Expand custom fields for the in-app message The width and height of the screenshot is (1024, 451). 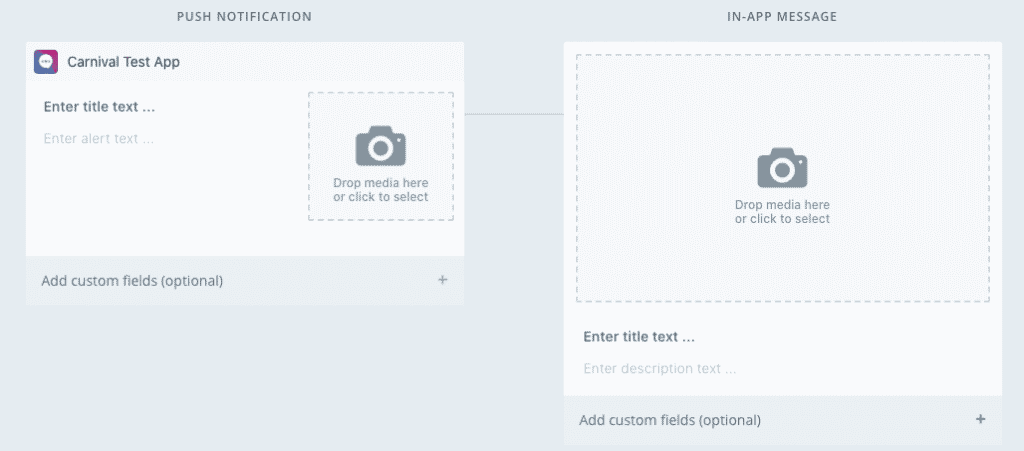pos(670,420)
